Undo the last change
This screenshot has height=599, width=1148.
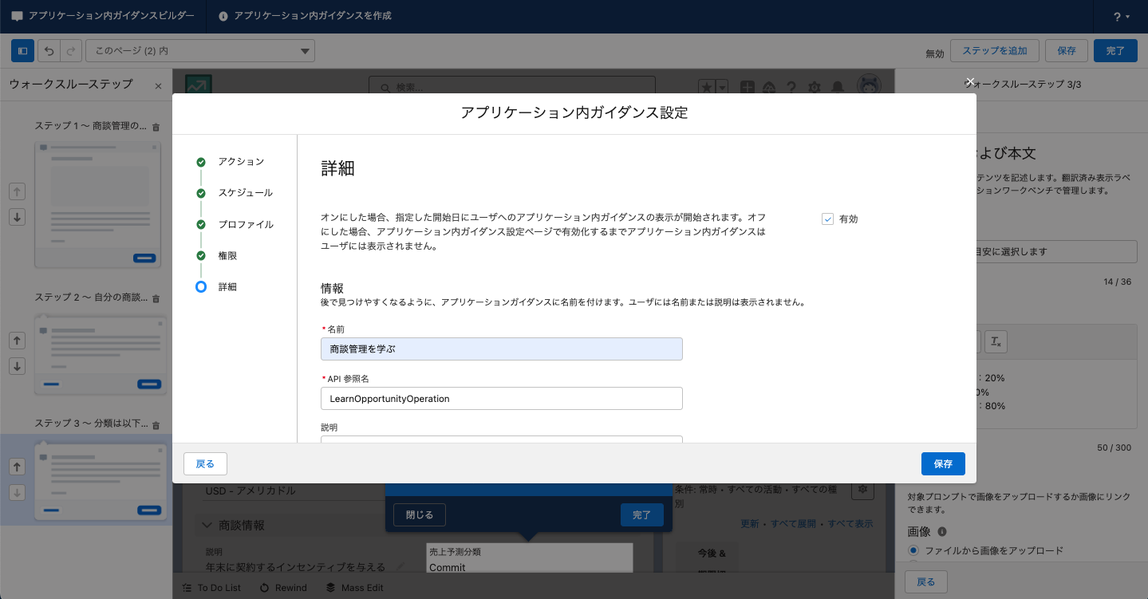(48, 51)
